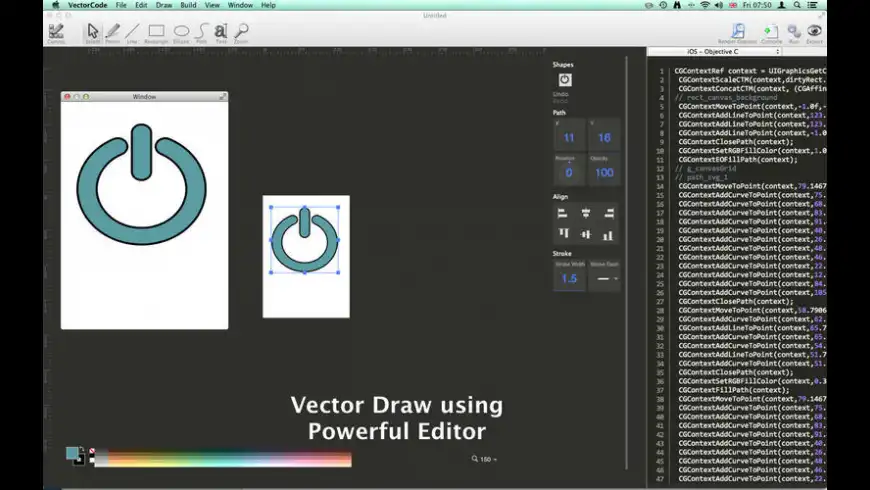The height and width of the screenshot is (490, 870).
Task: Select the power shape thumbnail in Shapes
Action: [x=565, y=80]
